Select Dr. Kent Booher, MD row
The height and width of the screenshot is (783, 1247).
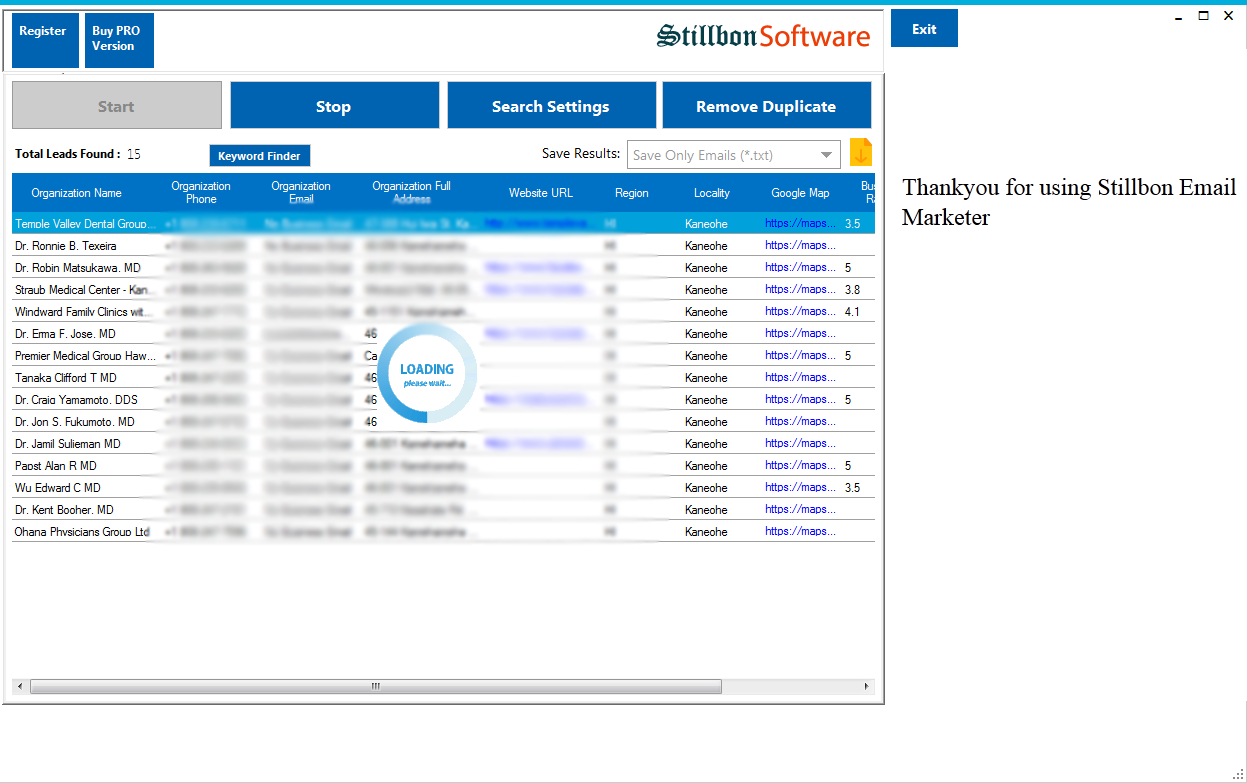coord(443,510)
